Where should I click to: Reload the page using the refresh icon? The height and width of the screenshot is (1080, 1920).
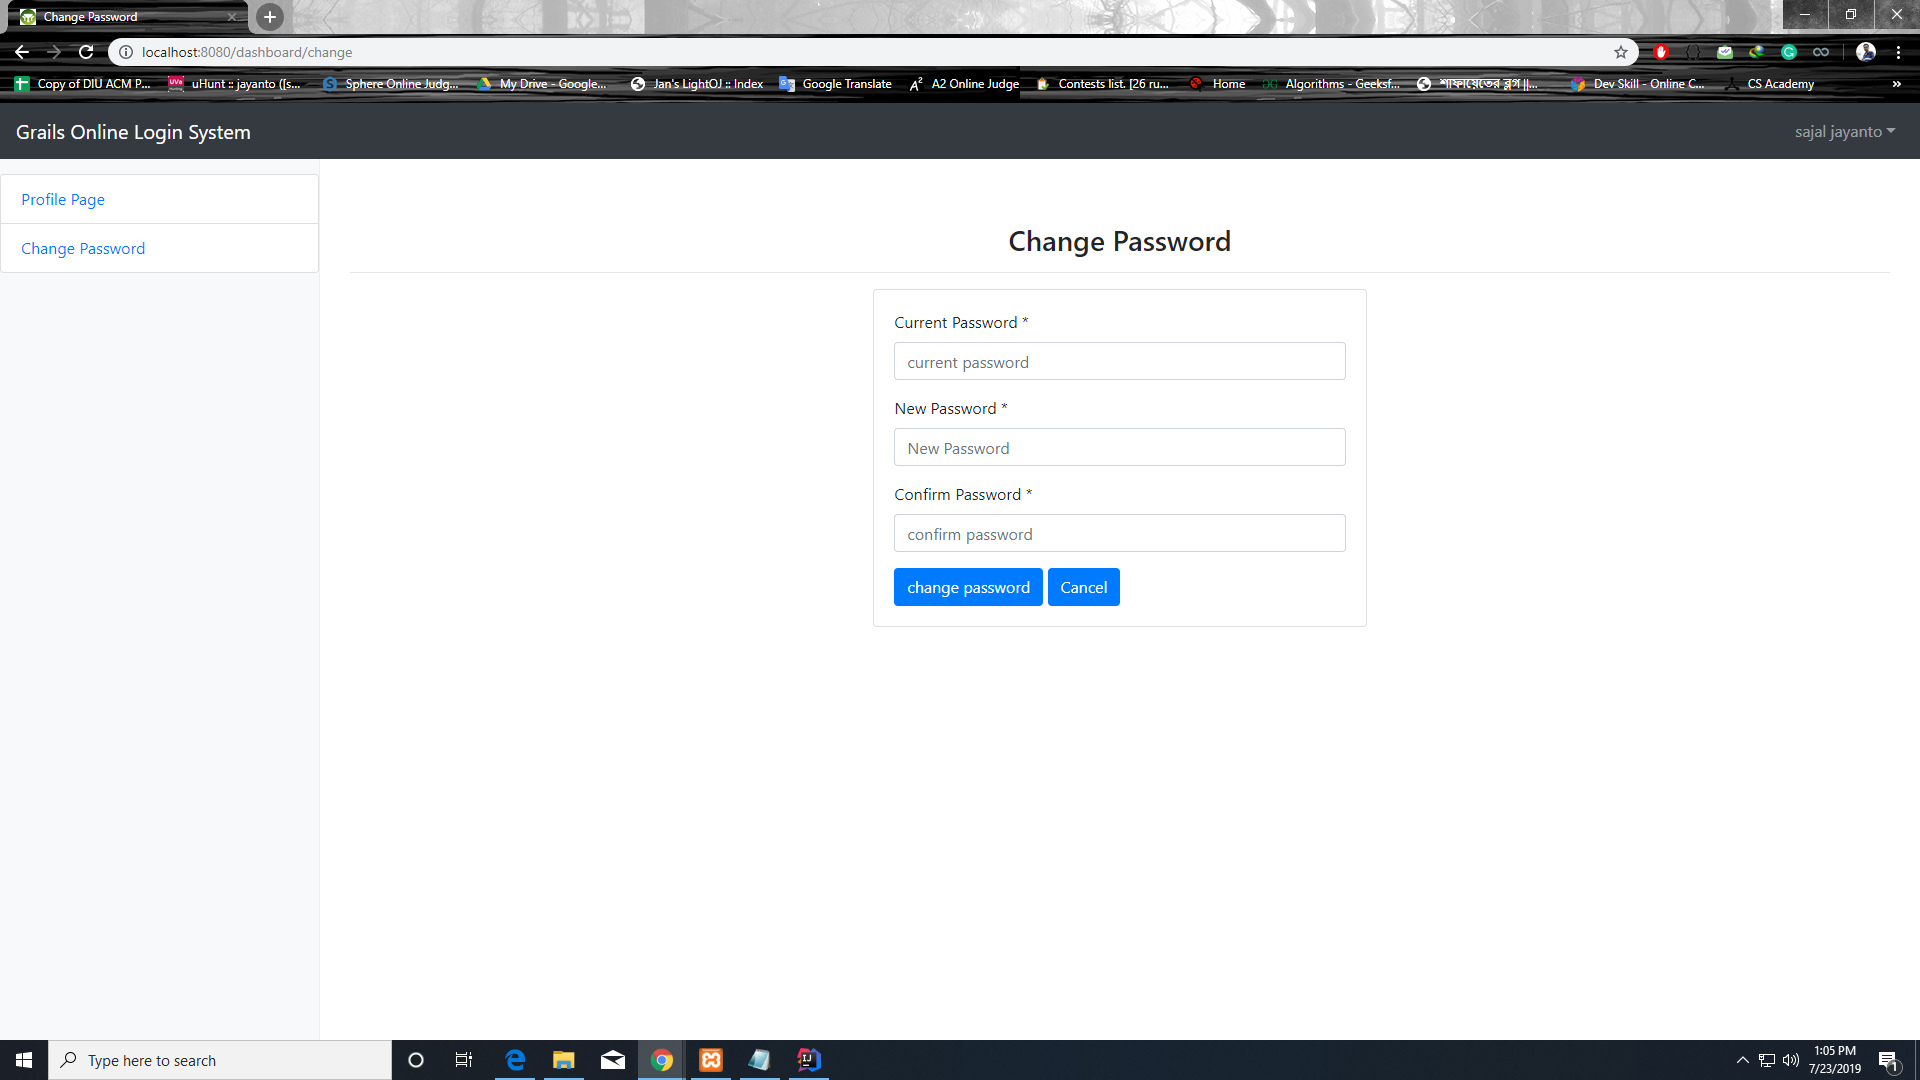click(86, 52)
